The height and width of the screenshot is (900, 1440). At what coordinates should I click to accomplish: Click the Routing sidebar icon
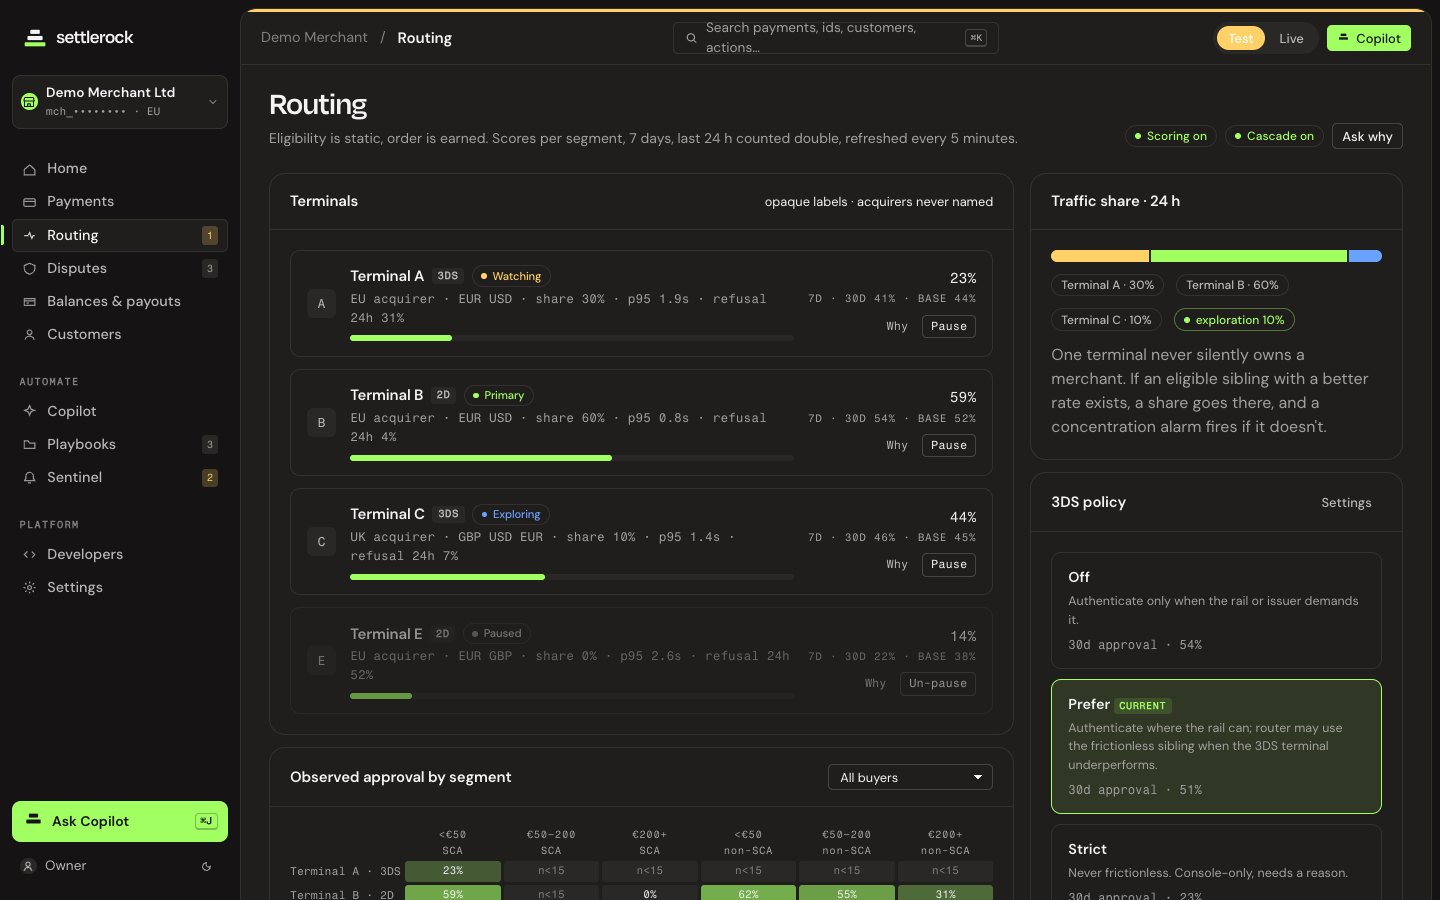30,235
